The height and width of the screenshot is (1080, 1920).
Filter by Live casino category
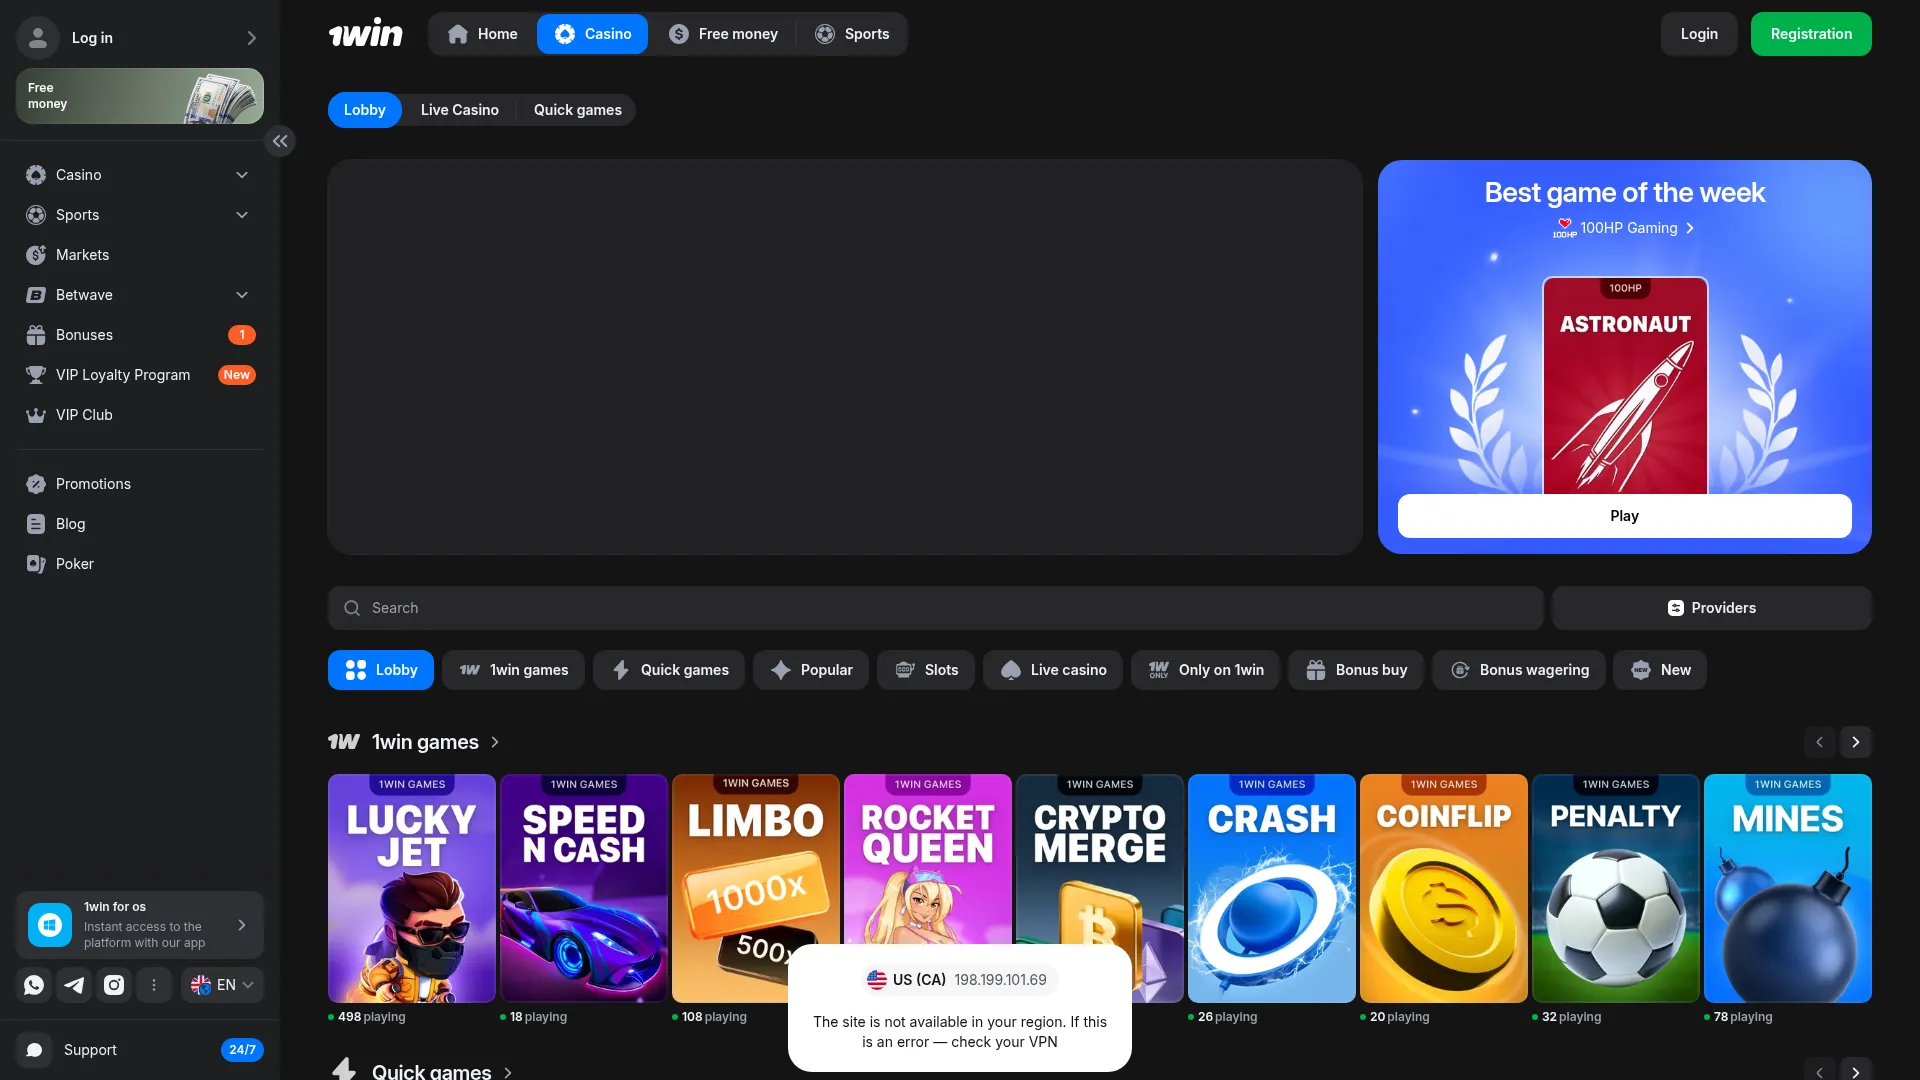tap(1053, 670)
